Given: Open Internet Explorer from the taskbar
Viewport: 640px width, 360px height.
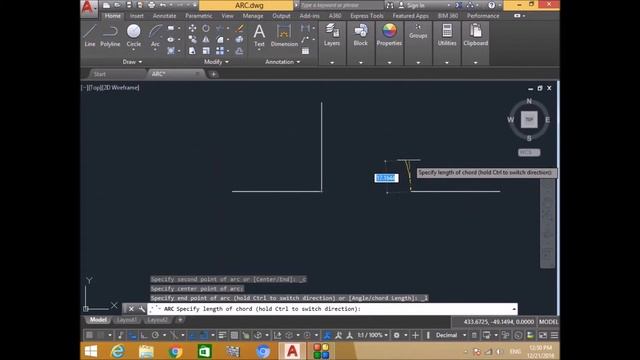Looking at the screenshot, I should pyautogui.click(x=118, y=351).
